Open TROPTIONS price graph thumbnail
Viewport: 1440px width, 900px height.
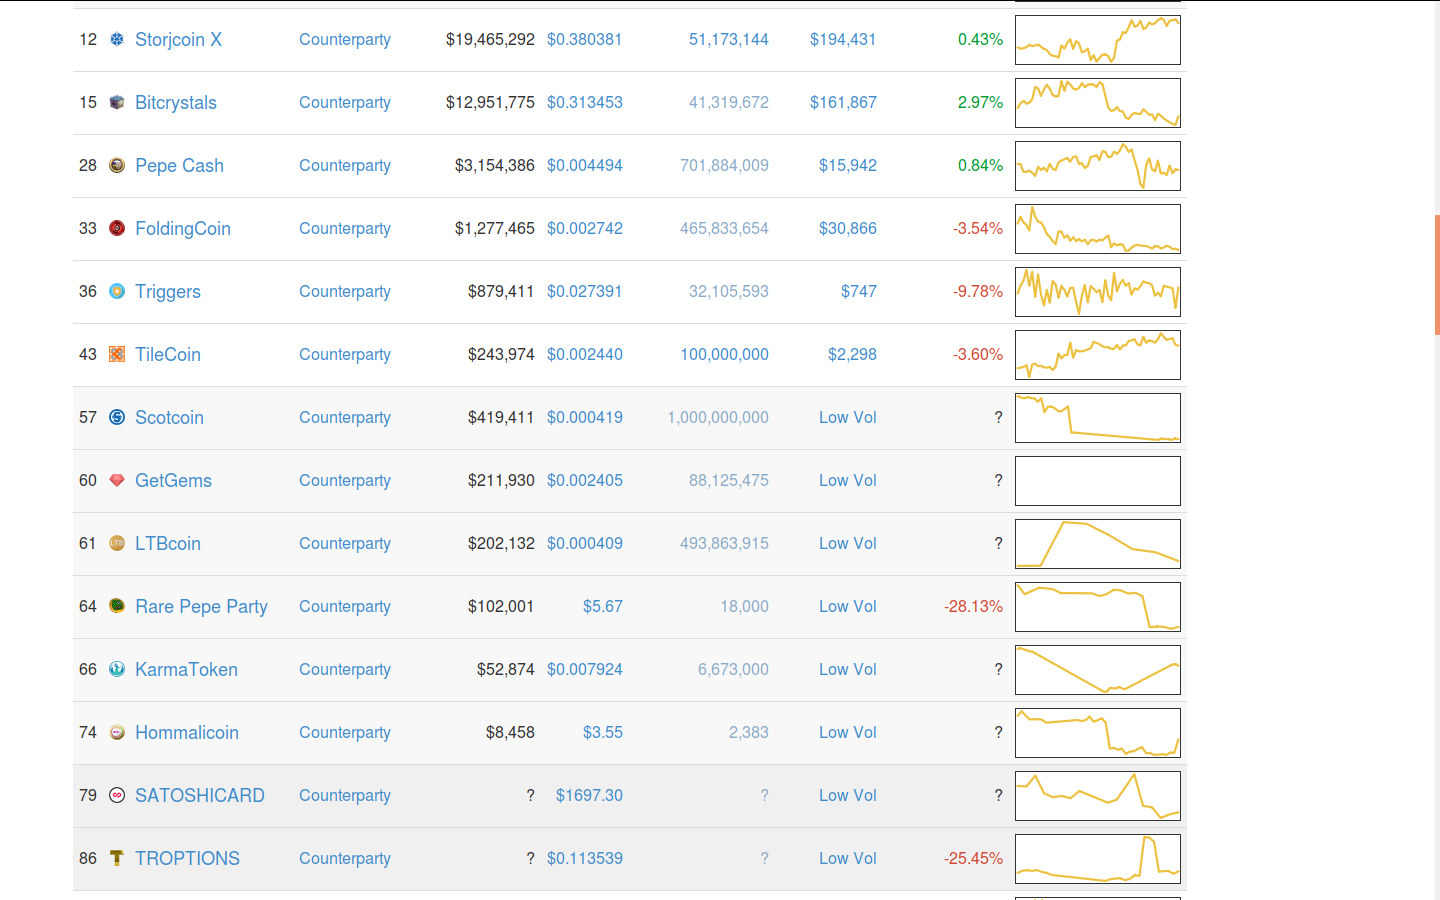[1098, 859]
